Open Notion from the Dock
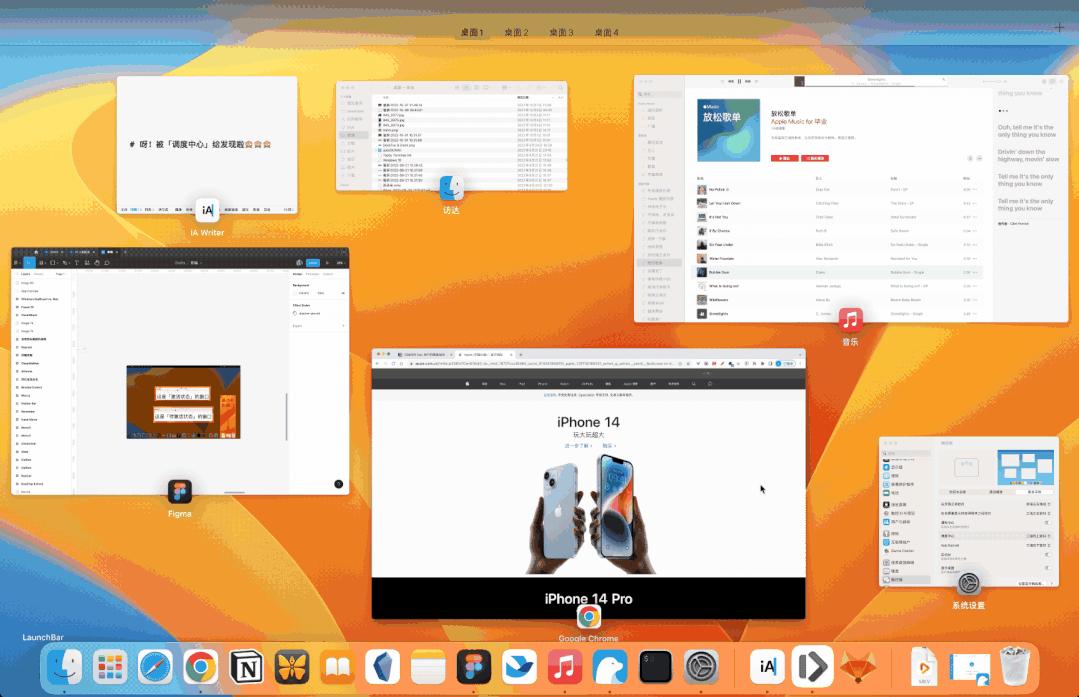1079x697 pixels. (246, 667)
